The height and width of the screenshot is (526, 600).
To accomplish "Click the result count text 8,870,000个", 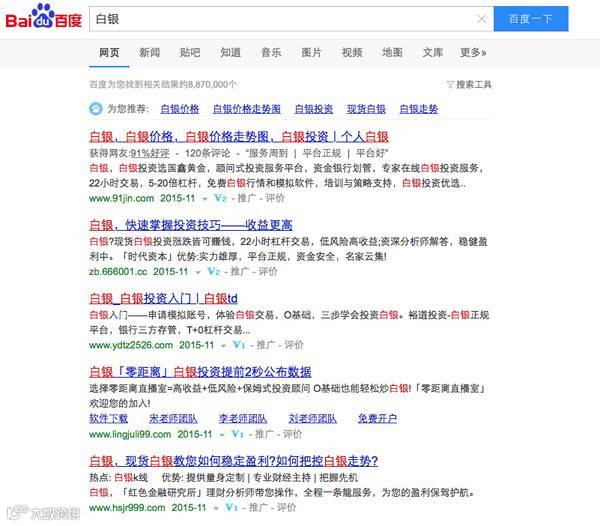I will [212, 85].
